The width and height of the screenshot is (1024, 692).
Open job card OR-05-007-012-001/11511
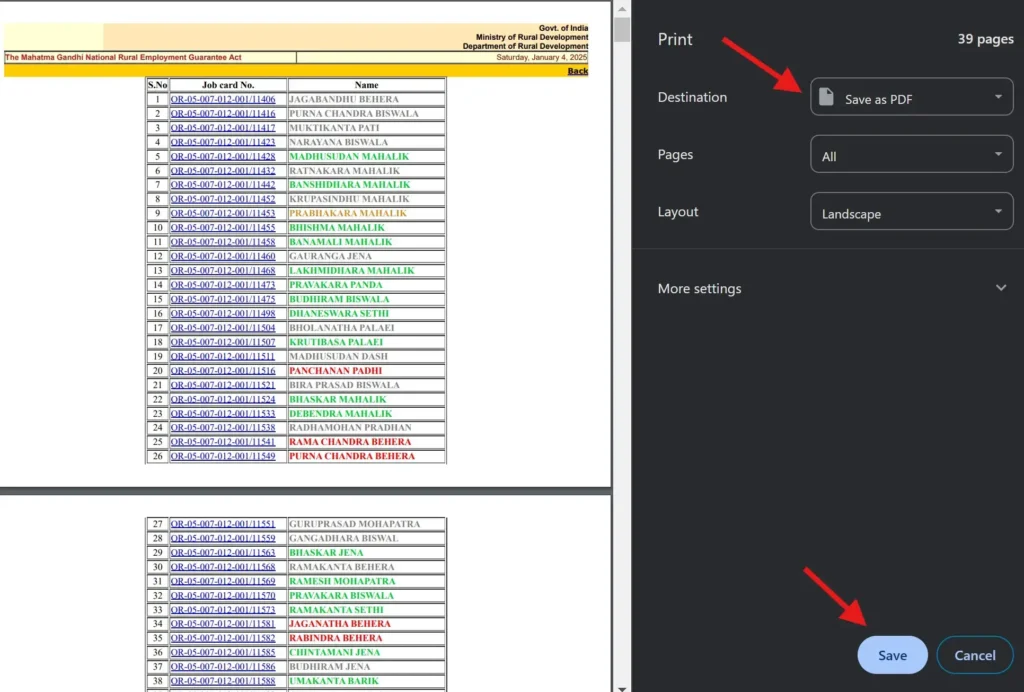point(223,356)
